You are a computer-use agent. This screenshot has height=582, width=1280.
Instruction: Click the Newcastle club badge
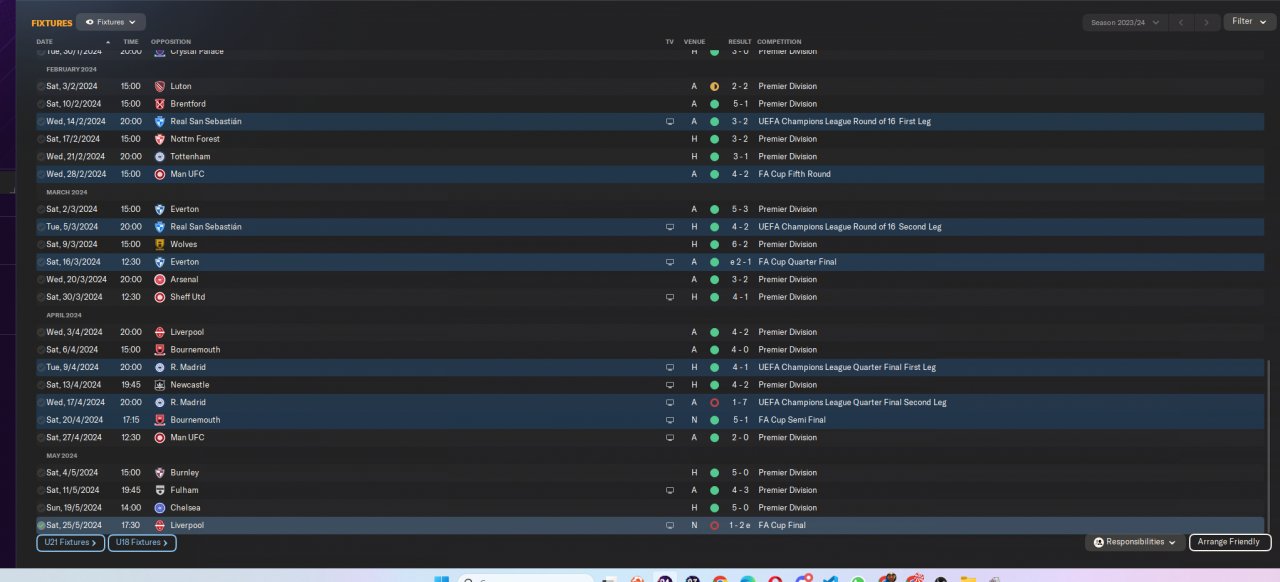pyautogui.click(x=160, y=385)
